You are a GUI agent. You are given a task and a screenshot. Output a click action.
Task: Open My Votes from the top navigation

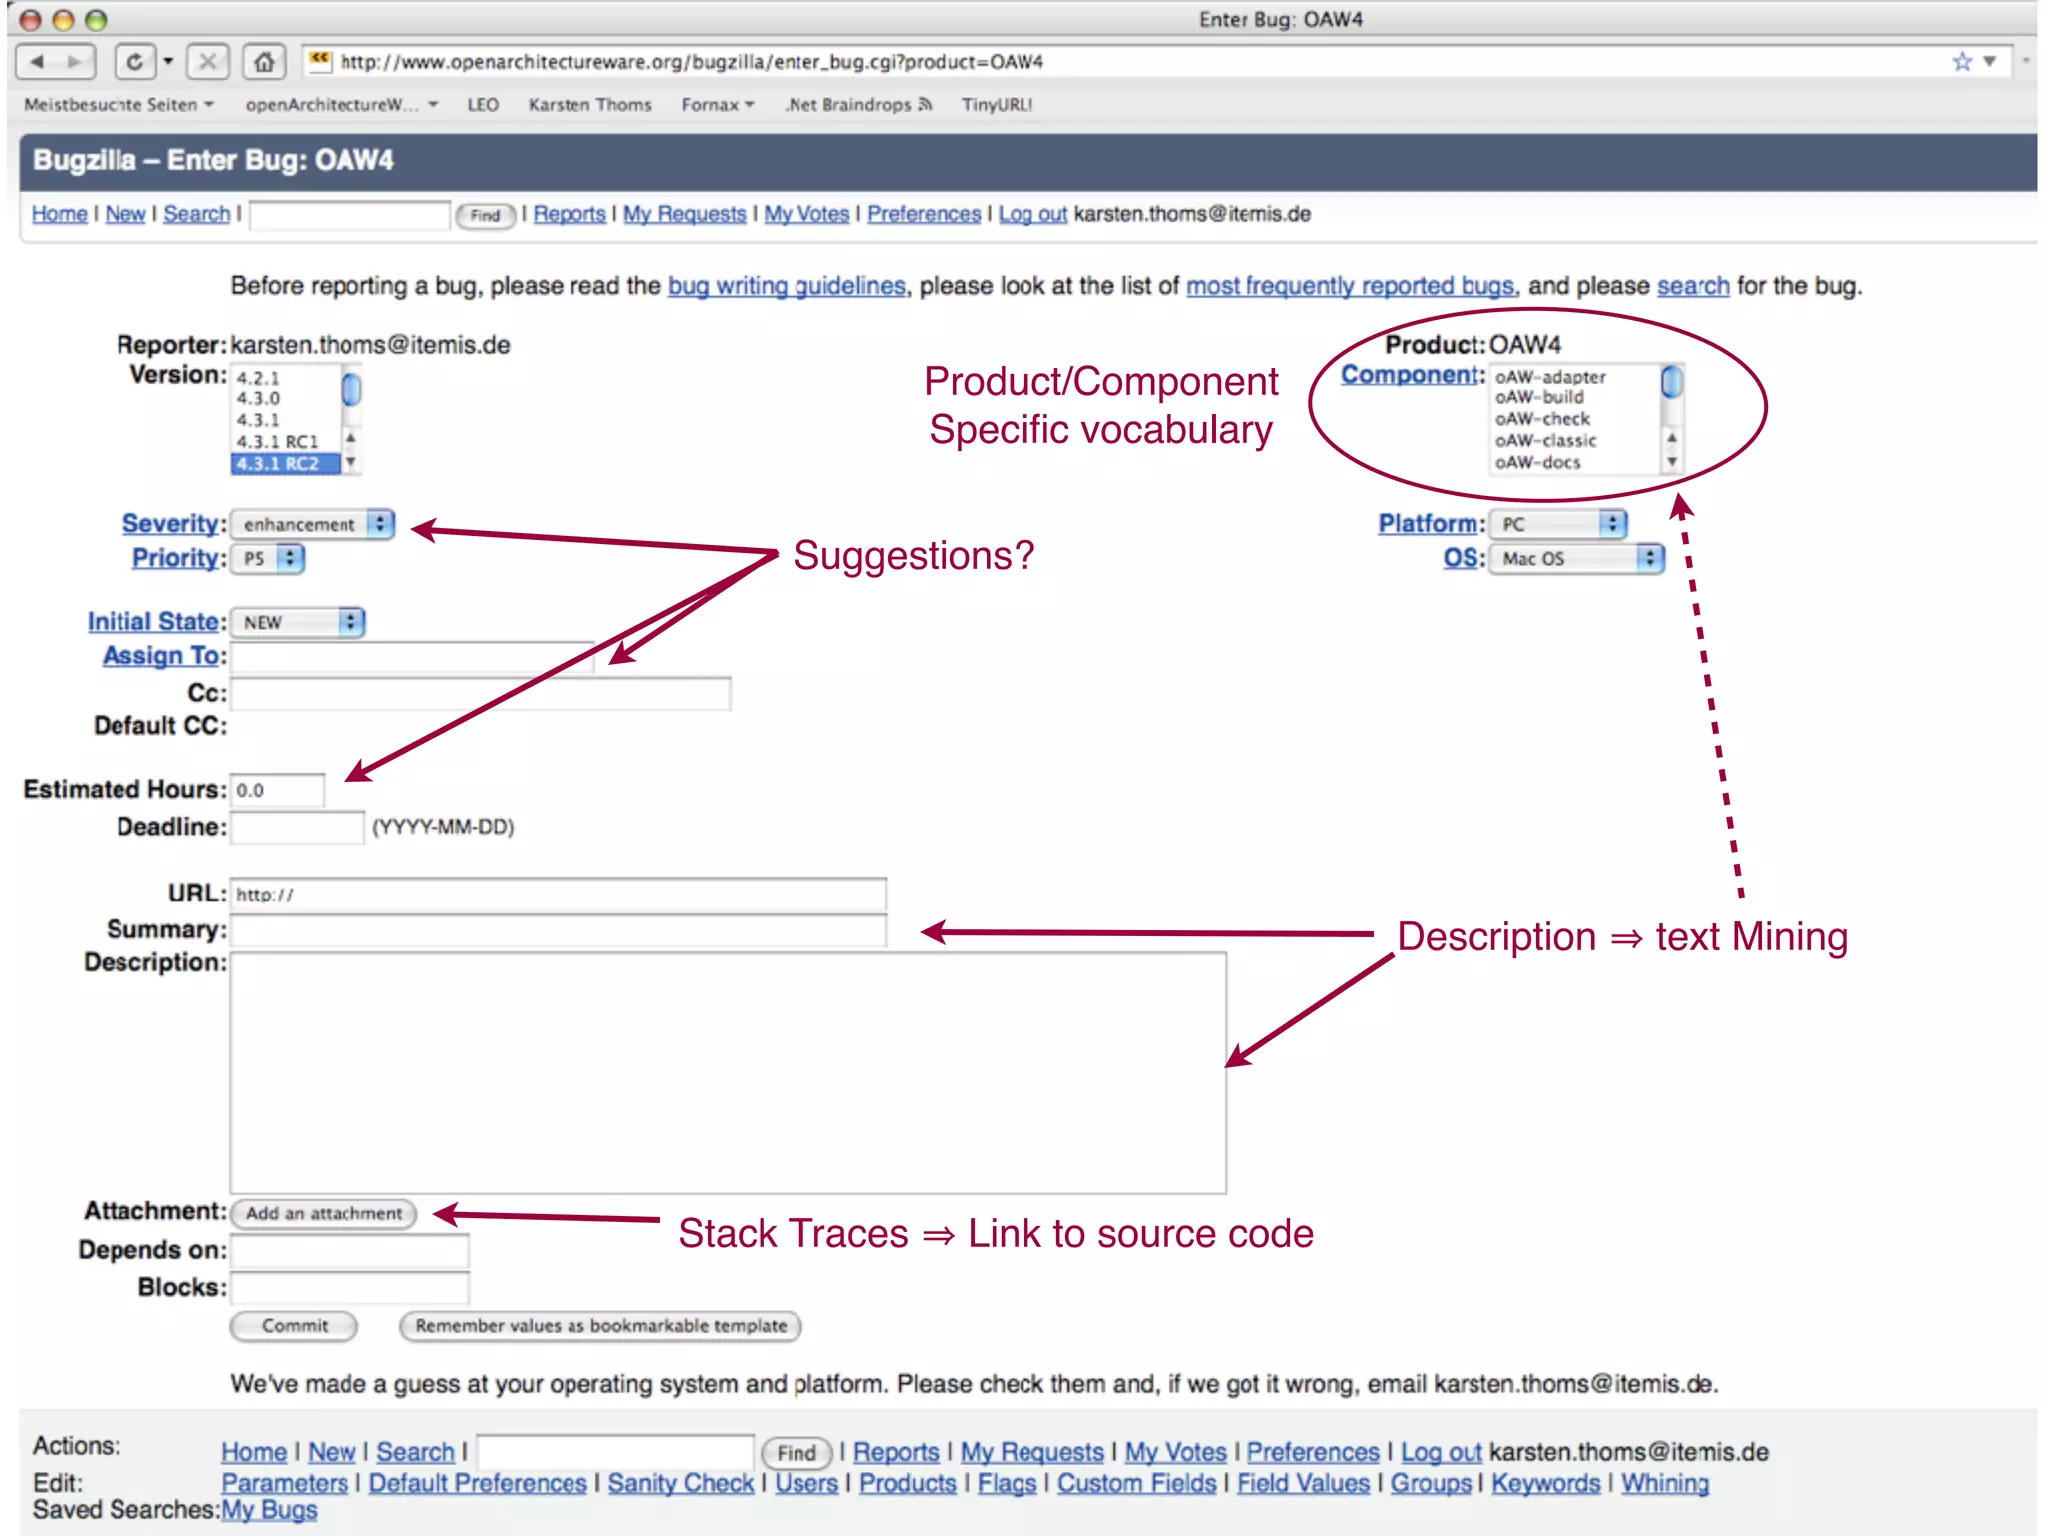click(x=807, y=214)
